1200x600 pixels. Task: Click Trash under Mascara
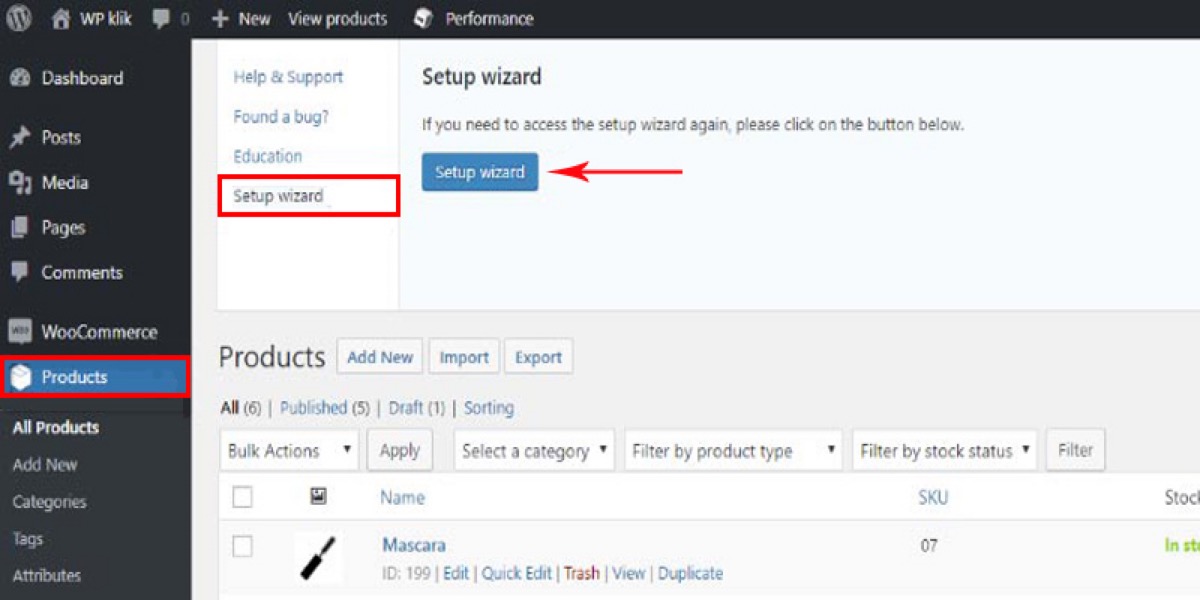click(582, 573)
